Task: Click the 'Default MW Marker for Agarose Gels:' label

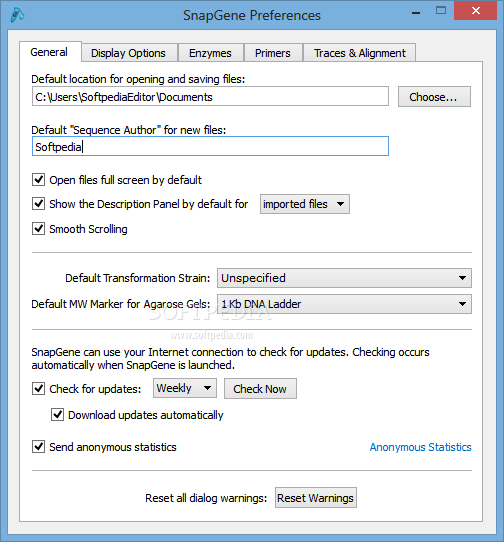Action: [121, 304]
